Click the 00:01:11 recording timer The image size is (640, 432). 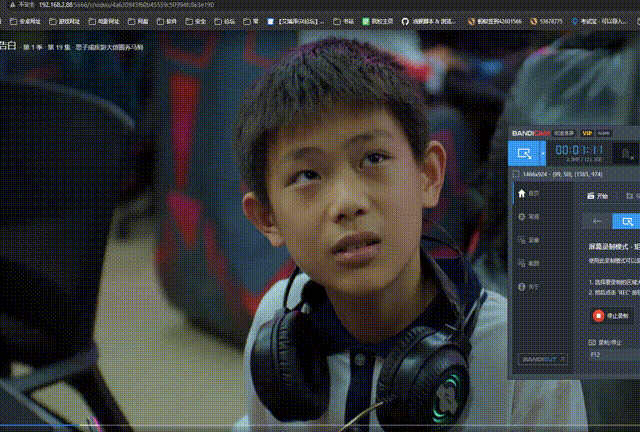(579, 150)
